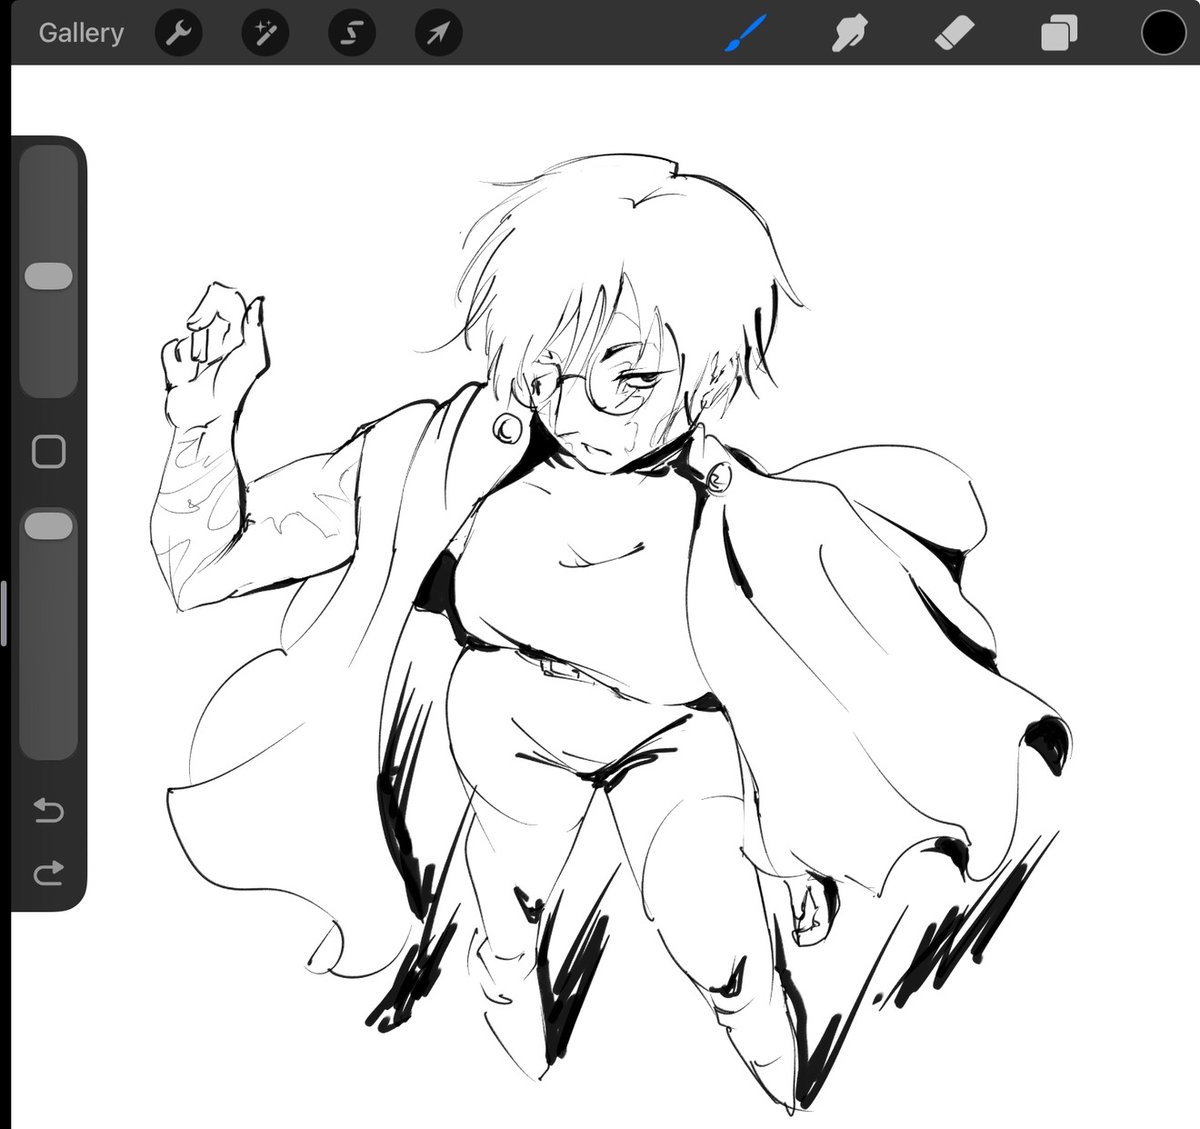
Task: Select the Eraser tool
Action: click(954, 34)
